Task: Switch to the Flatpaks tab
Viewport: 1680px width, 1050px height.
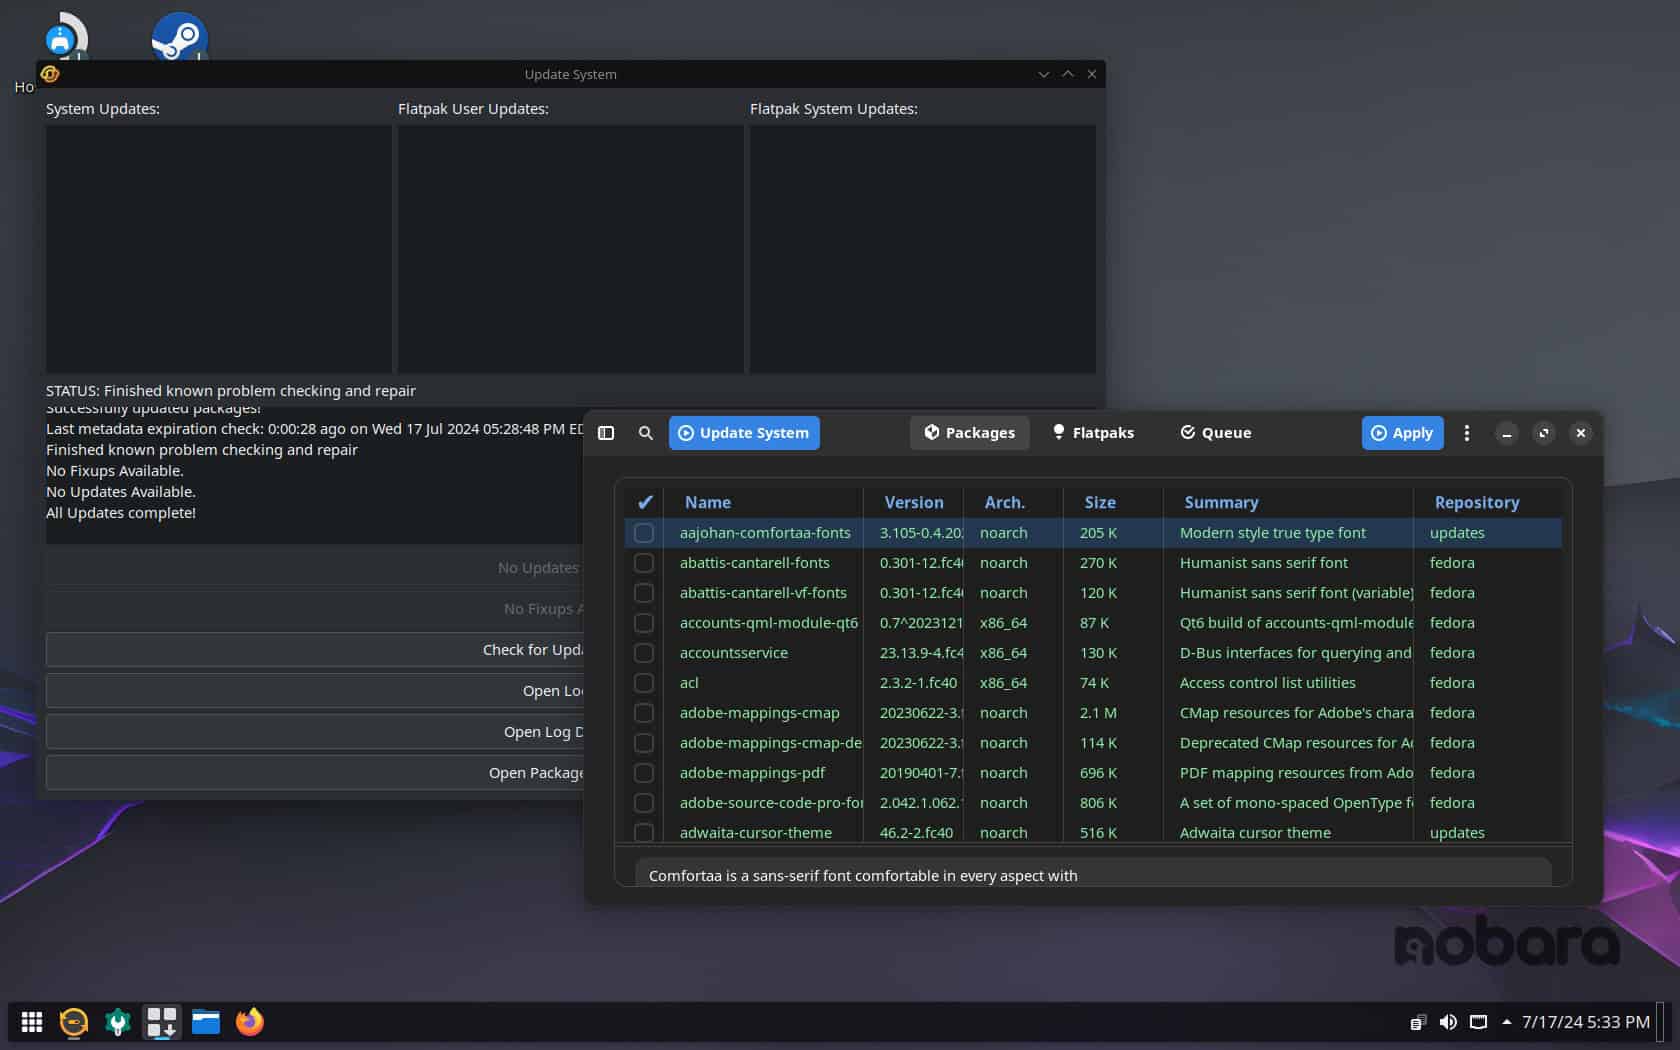Action: click(x=1093, y=433)
